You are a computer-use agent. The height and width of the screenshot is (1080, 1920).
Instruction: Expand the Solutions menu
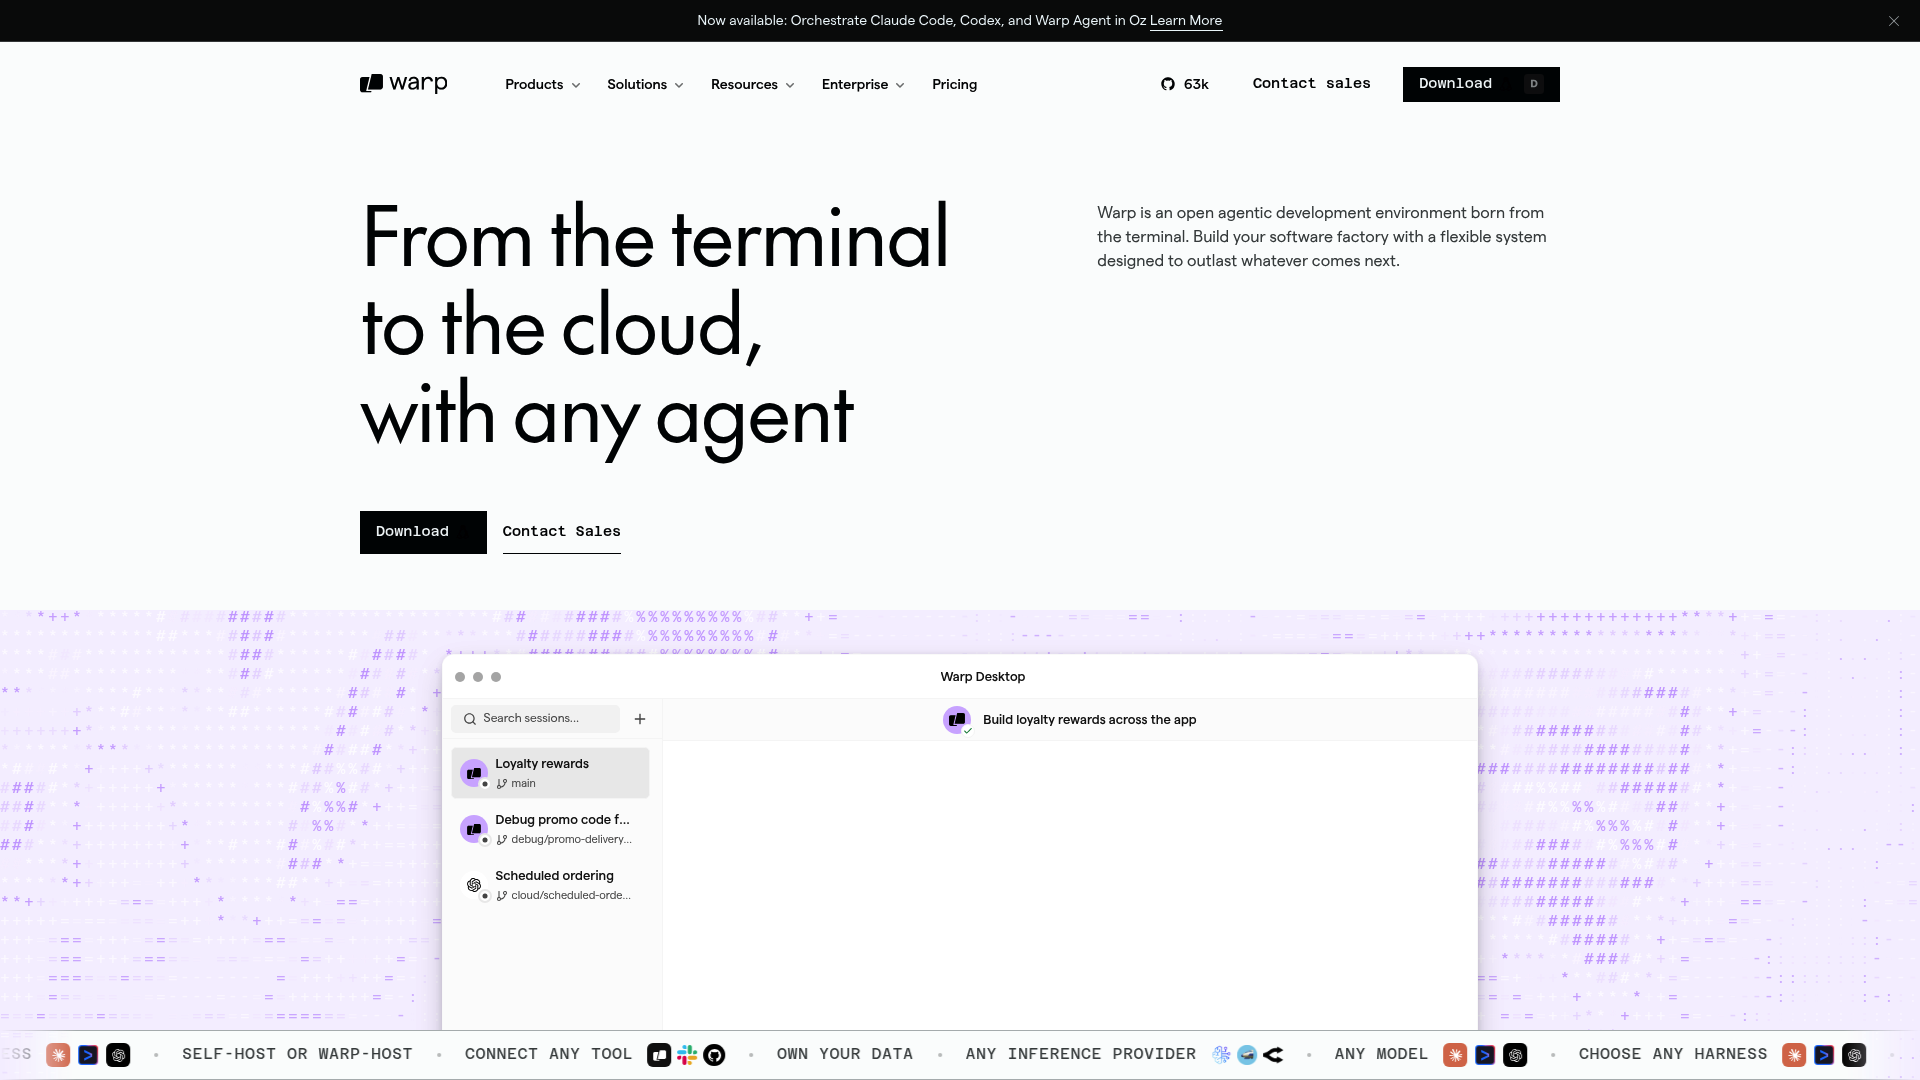645,85
